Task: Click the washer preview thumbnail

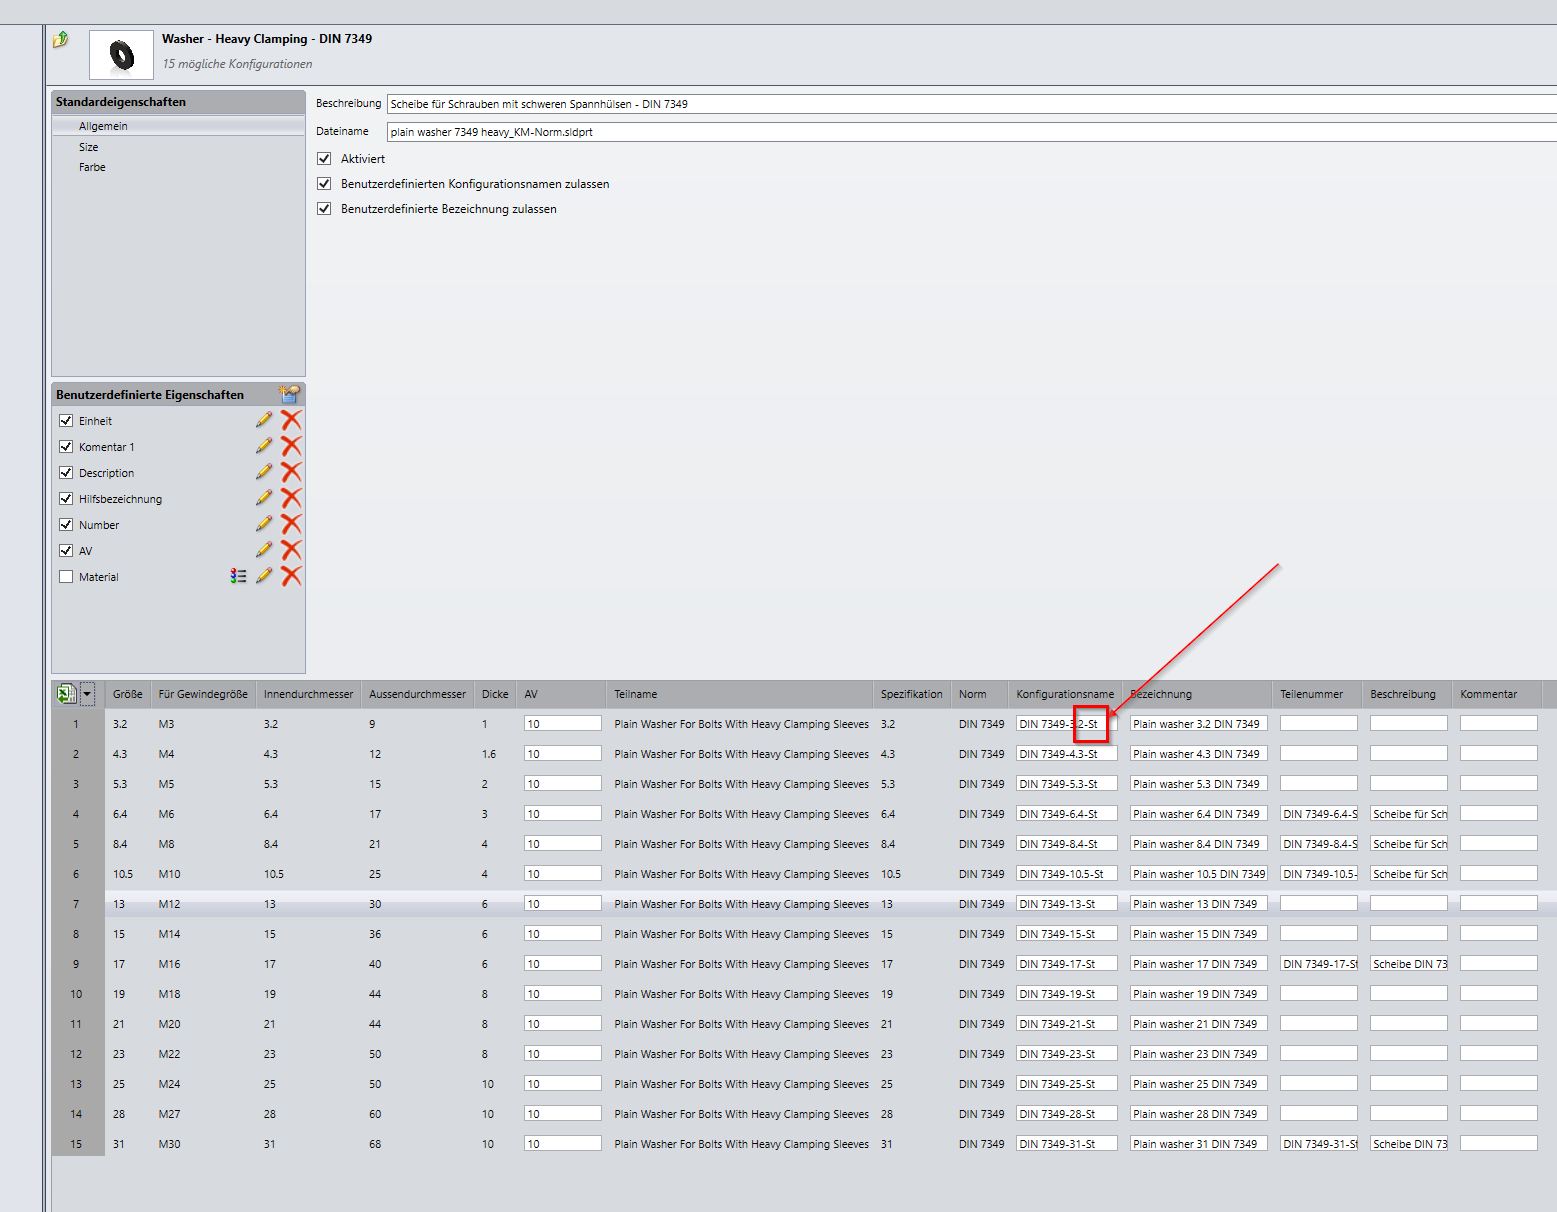Action: pyautogui.click(x=121, y=54)
